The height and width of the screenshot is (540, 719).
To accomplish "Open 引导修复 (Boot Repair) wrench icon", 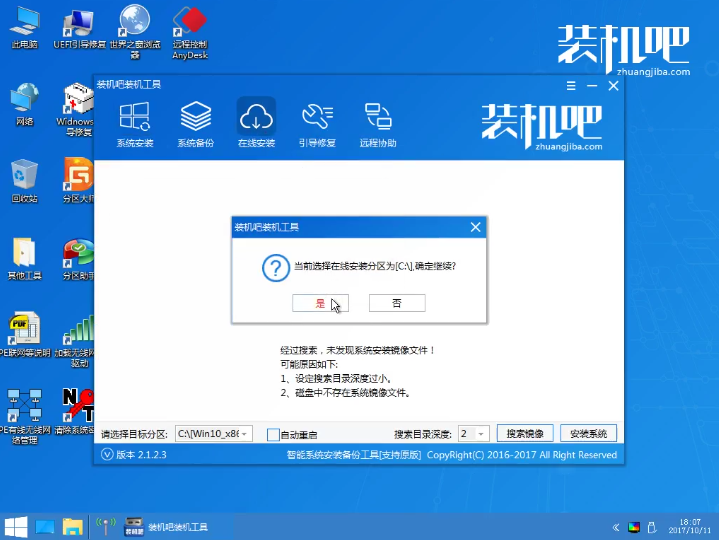I will point(317,124).
